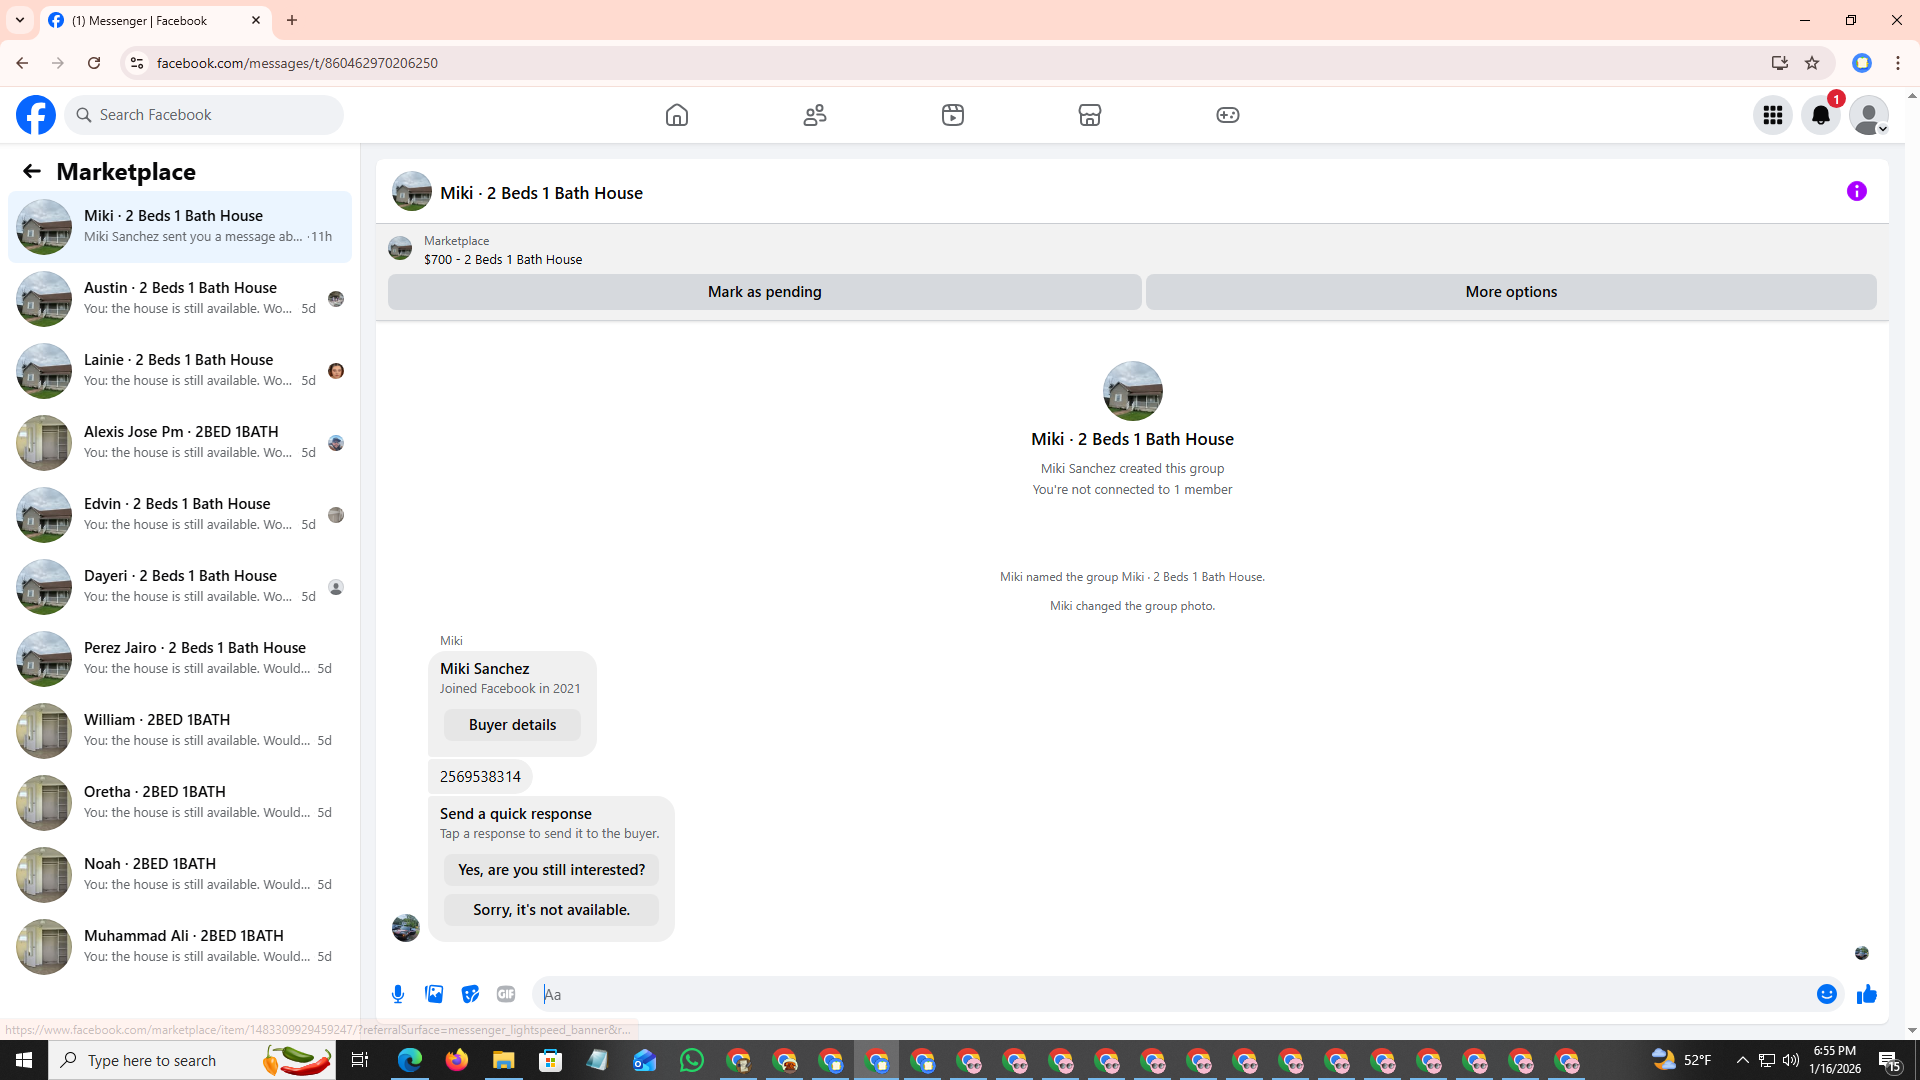Click the voice clip microphone icon
Screen dimensions: 1920x1080
[398, 994]
